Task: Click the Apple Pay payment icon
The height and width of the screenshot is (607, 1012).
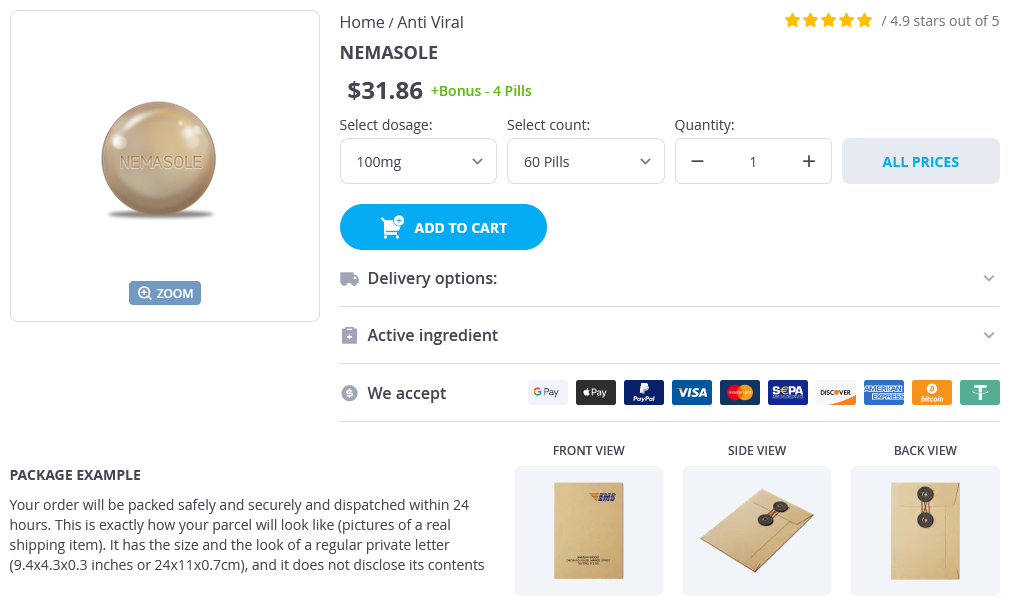Action: point(596,393)
